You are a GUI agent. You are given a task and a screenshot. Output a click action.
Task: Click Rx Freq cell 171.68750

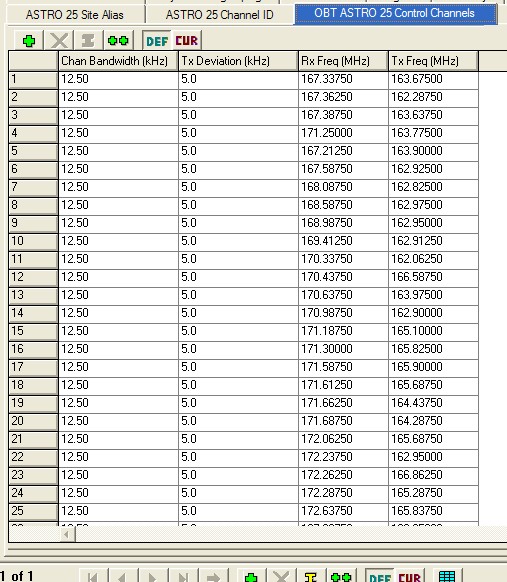click(x=343, y=422)
